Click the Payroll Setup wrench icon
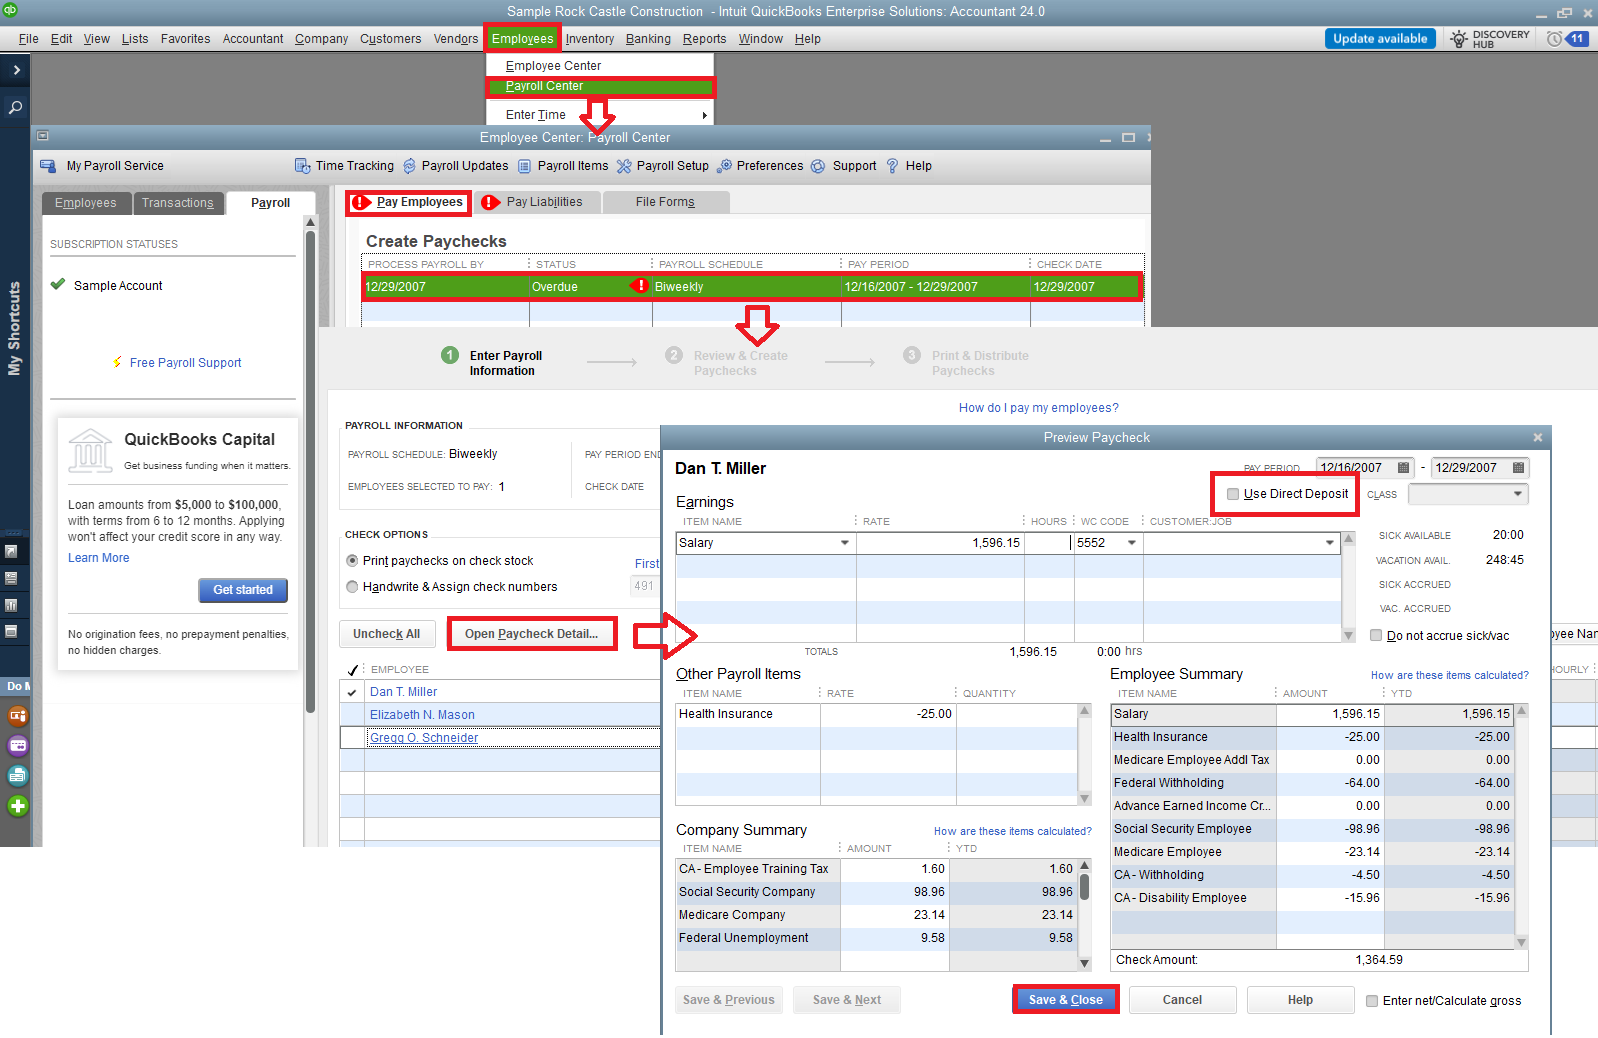 (624, 166)
